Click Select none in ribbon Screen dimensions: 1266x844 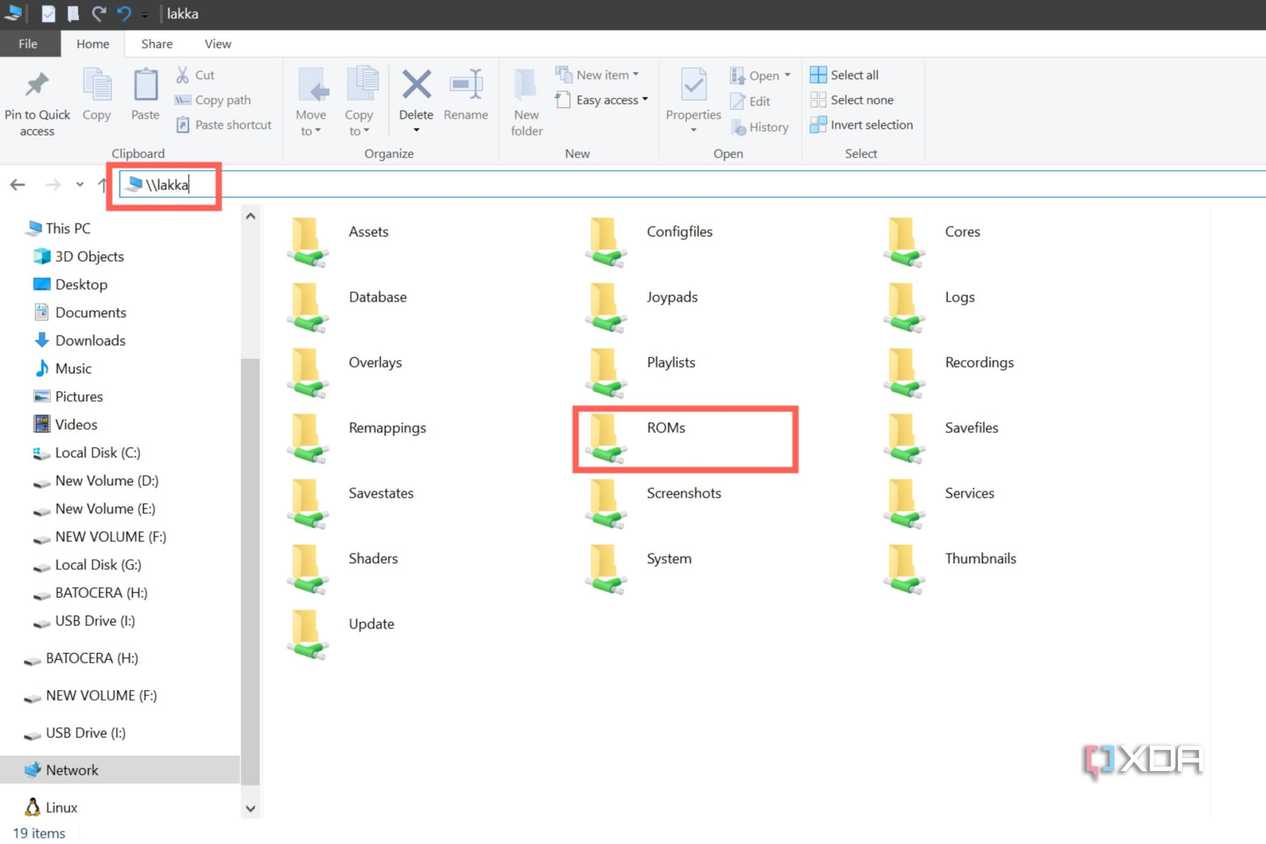[851, 100]
